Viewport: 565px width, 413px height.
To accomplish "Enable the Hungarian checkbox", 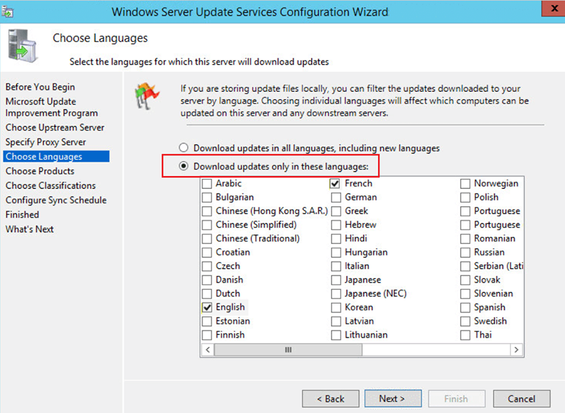I will pyautogui.click(x=336, y=252).
